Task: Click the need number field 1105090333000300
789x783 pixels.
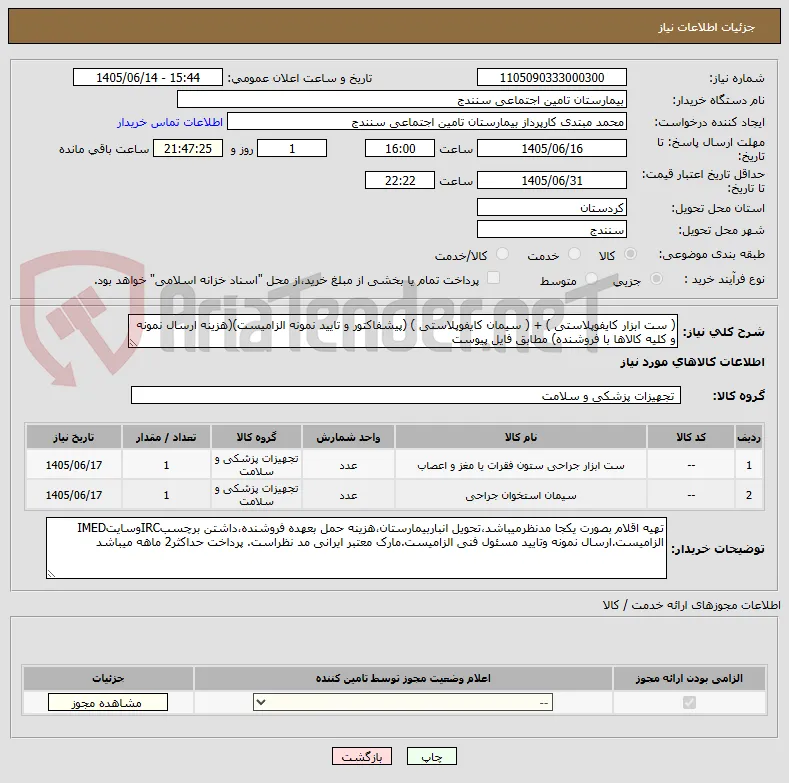Action: [551, 77]
